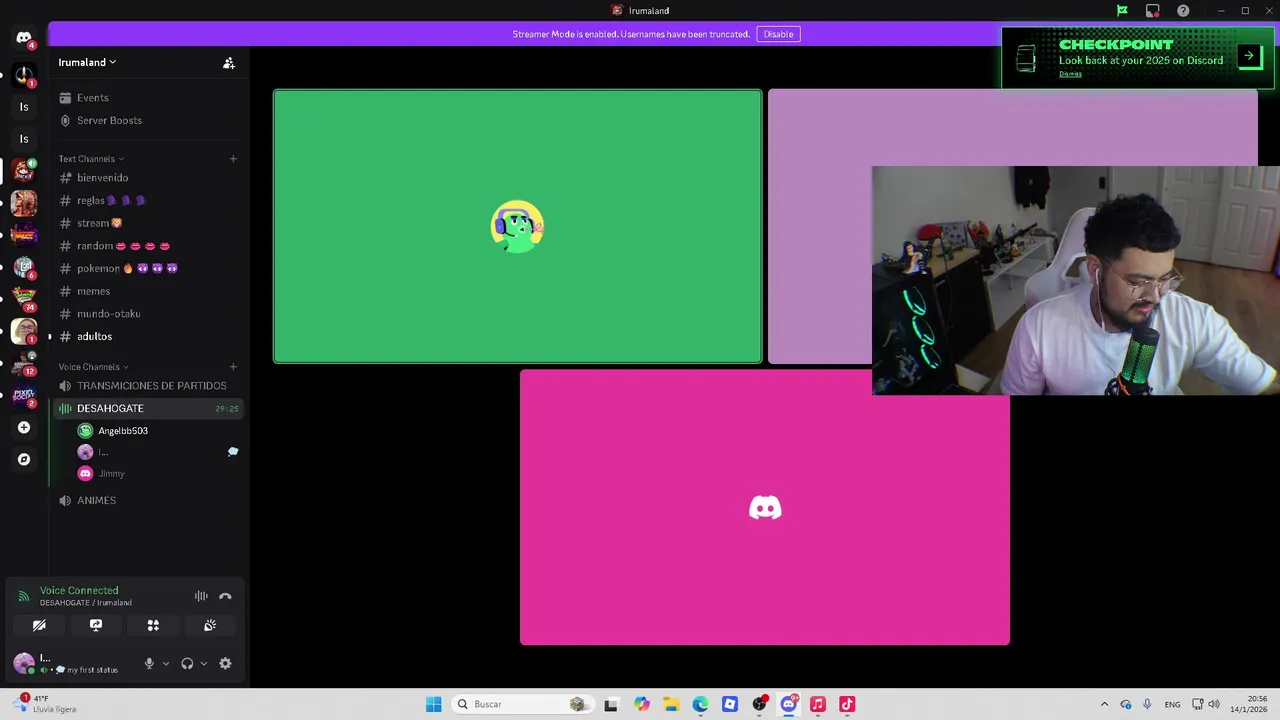
Task: Open Discord help question mark icon
Action: point(1183,11)
